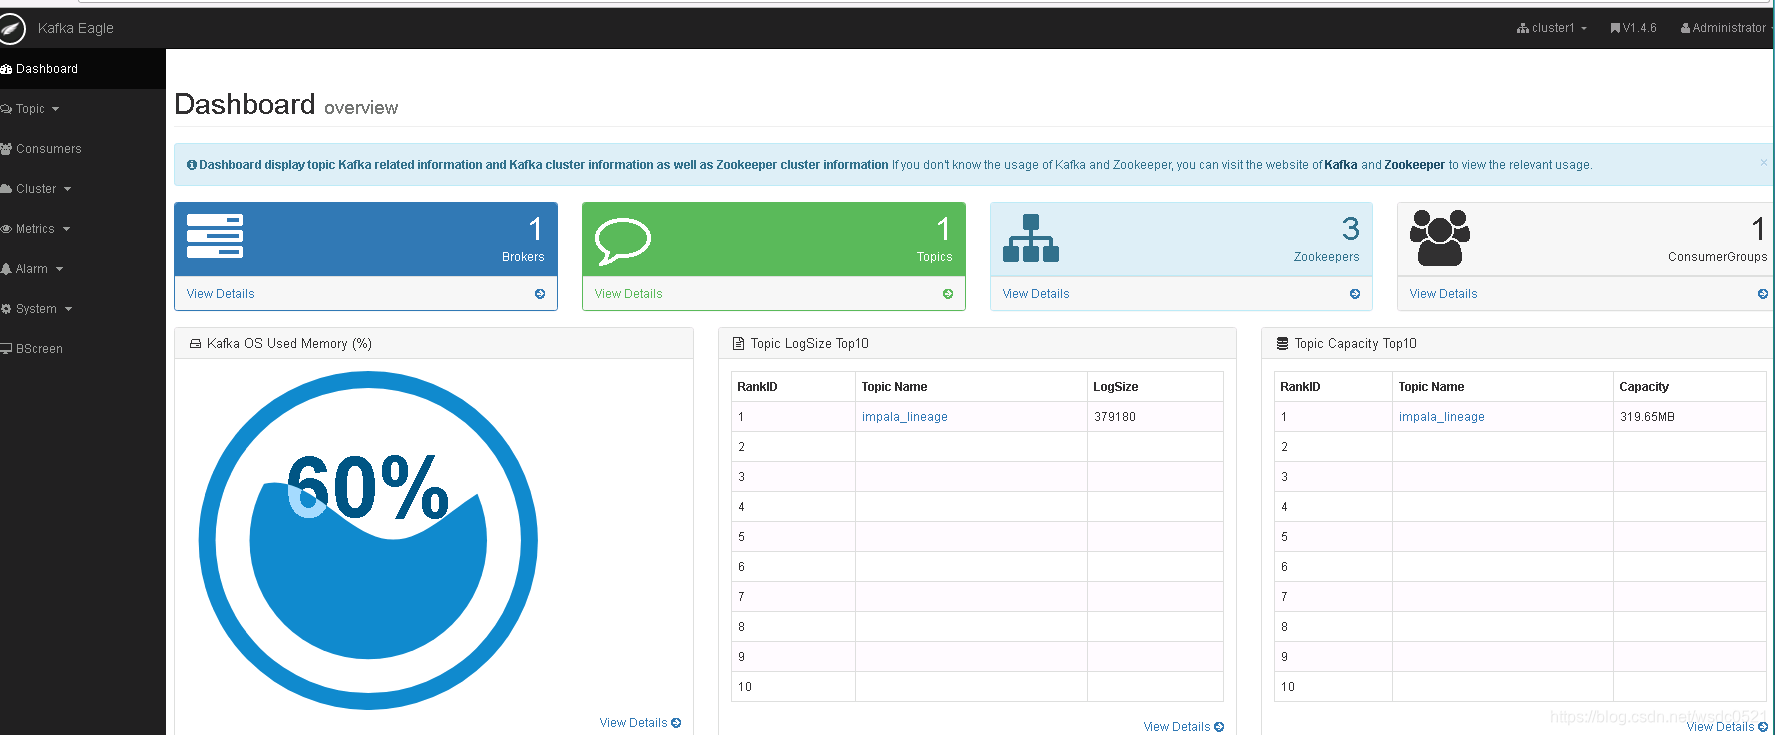Open View Details for Brokers
1775x735 pixels.
[x=221, y=294]
